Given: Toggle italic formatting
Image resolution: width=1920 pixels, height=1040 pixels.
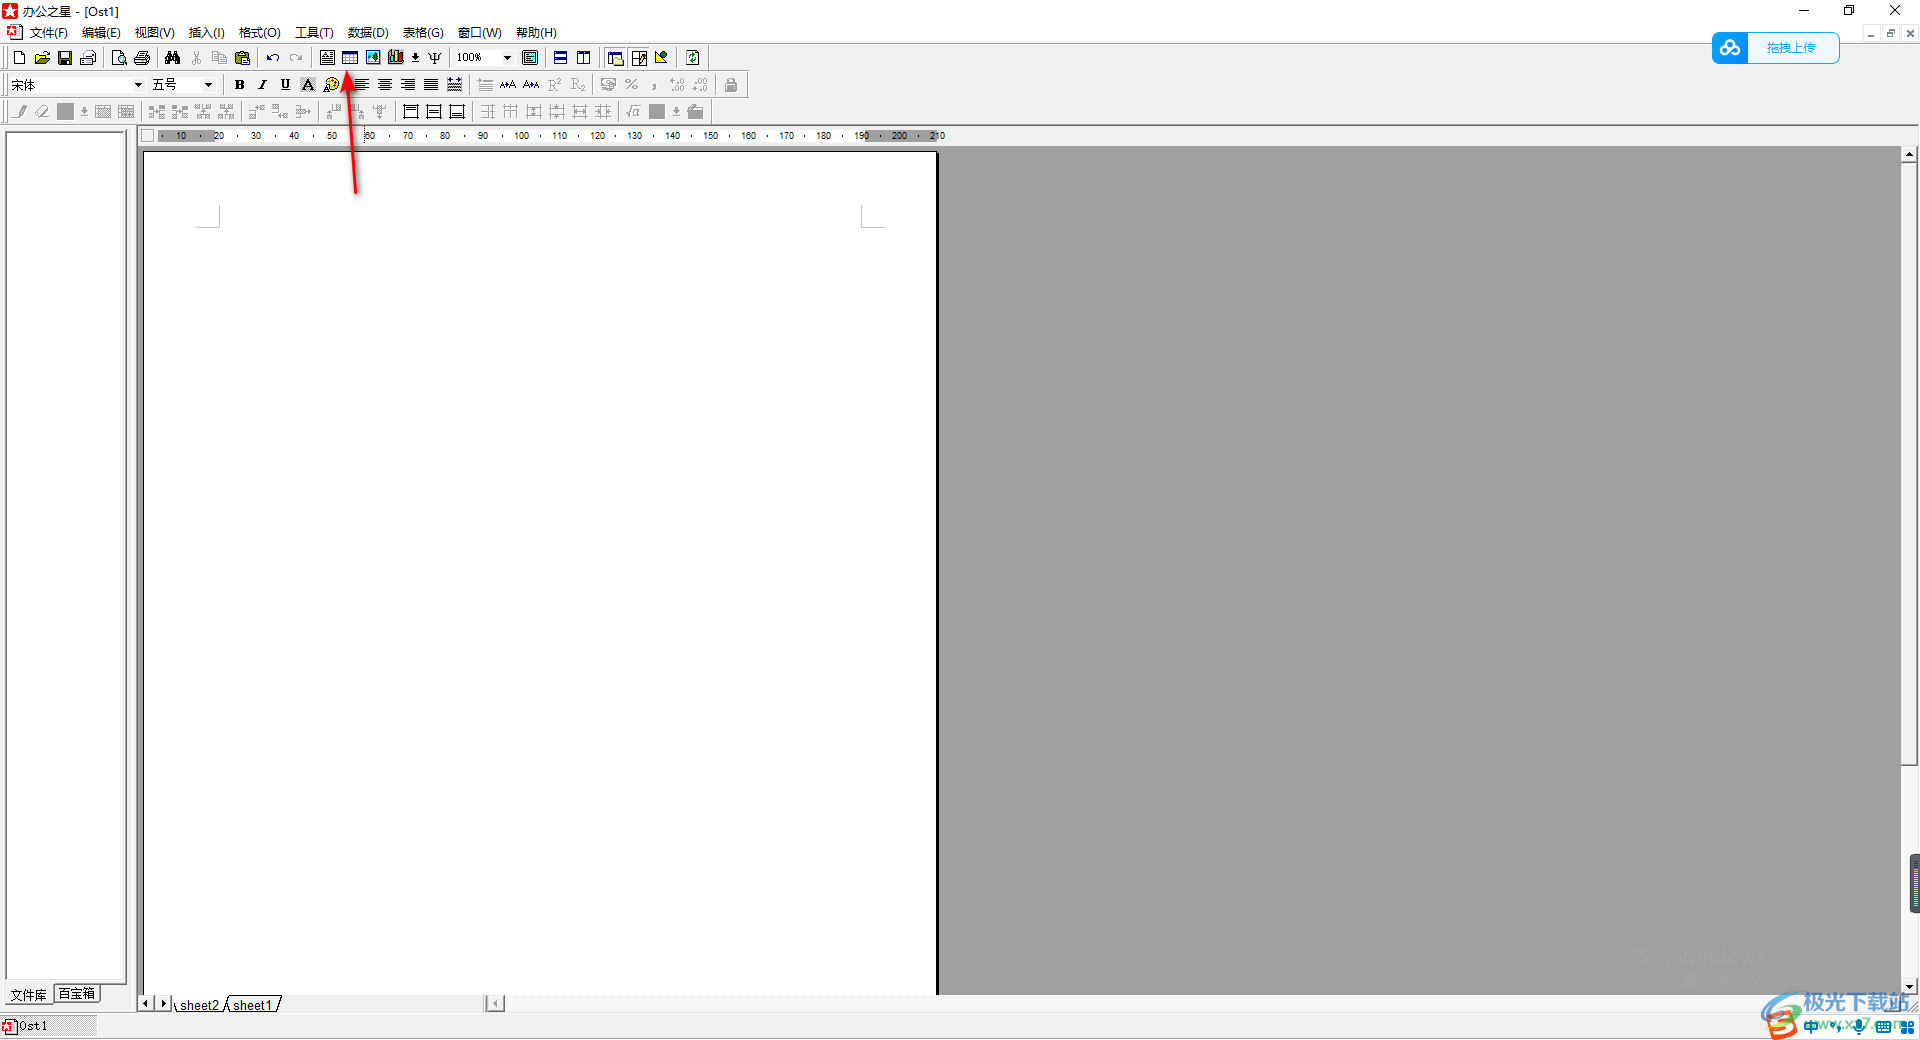Looking at the screenshot, I should tap(262, 85).
